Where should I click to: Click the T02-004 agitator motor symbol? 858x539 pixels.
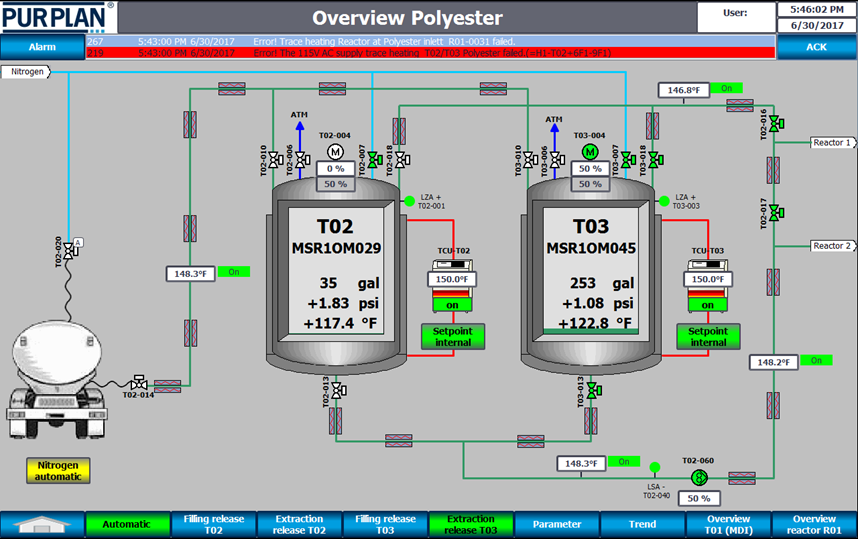[335, 151]
